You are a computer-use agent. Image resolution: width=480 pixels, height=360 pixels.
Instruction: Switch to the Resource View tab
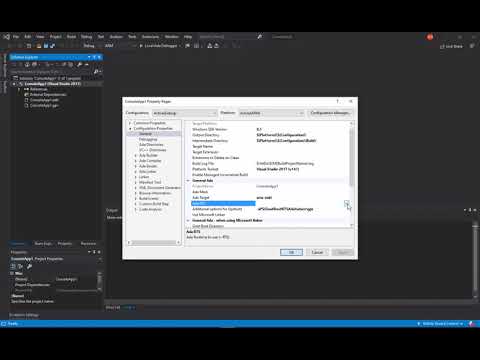coord(88,244)
